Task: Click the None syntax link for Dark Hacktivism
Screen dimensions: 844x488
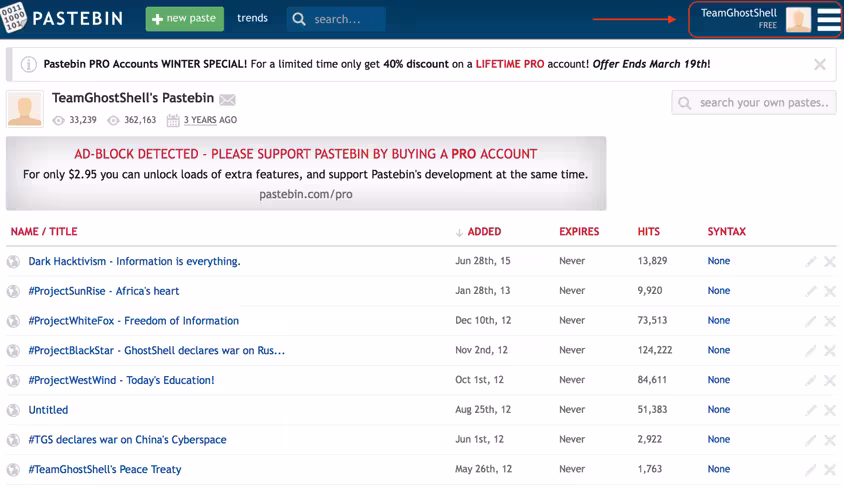Action: coord(719,261)
